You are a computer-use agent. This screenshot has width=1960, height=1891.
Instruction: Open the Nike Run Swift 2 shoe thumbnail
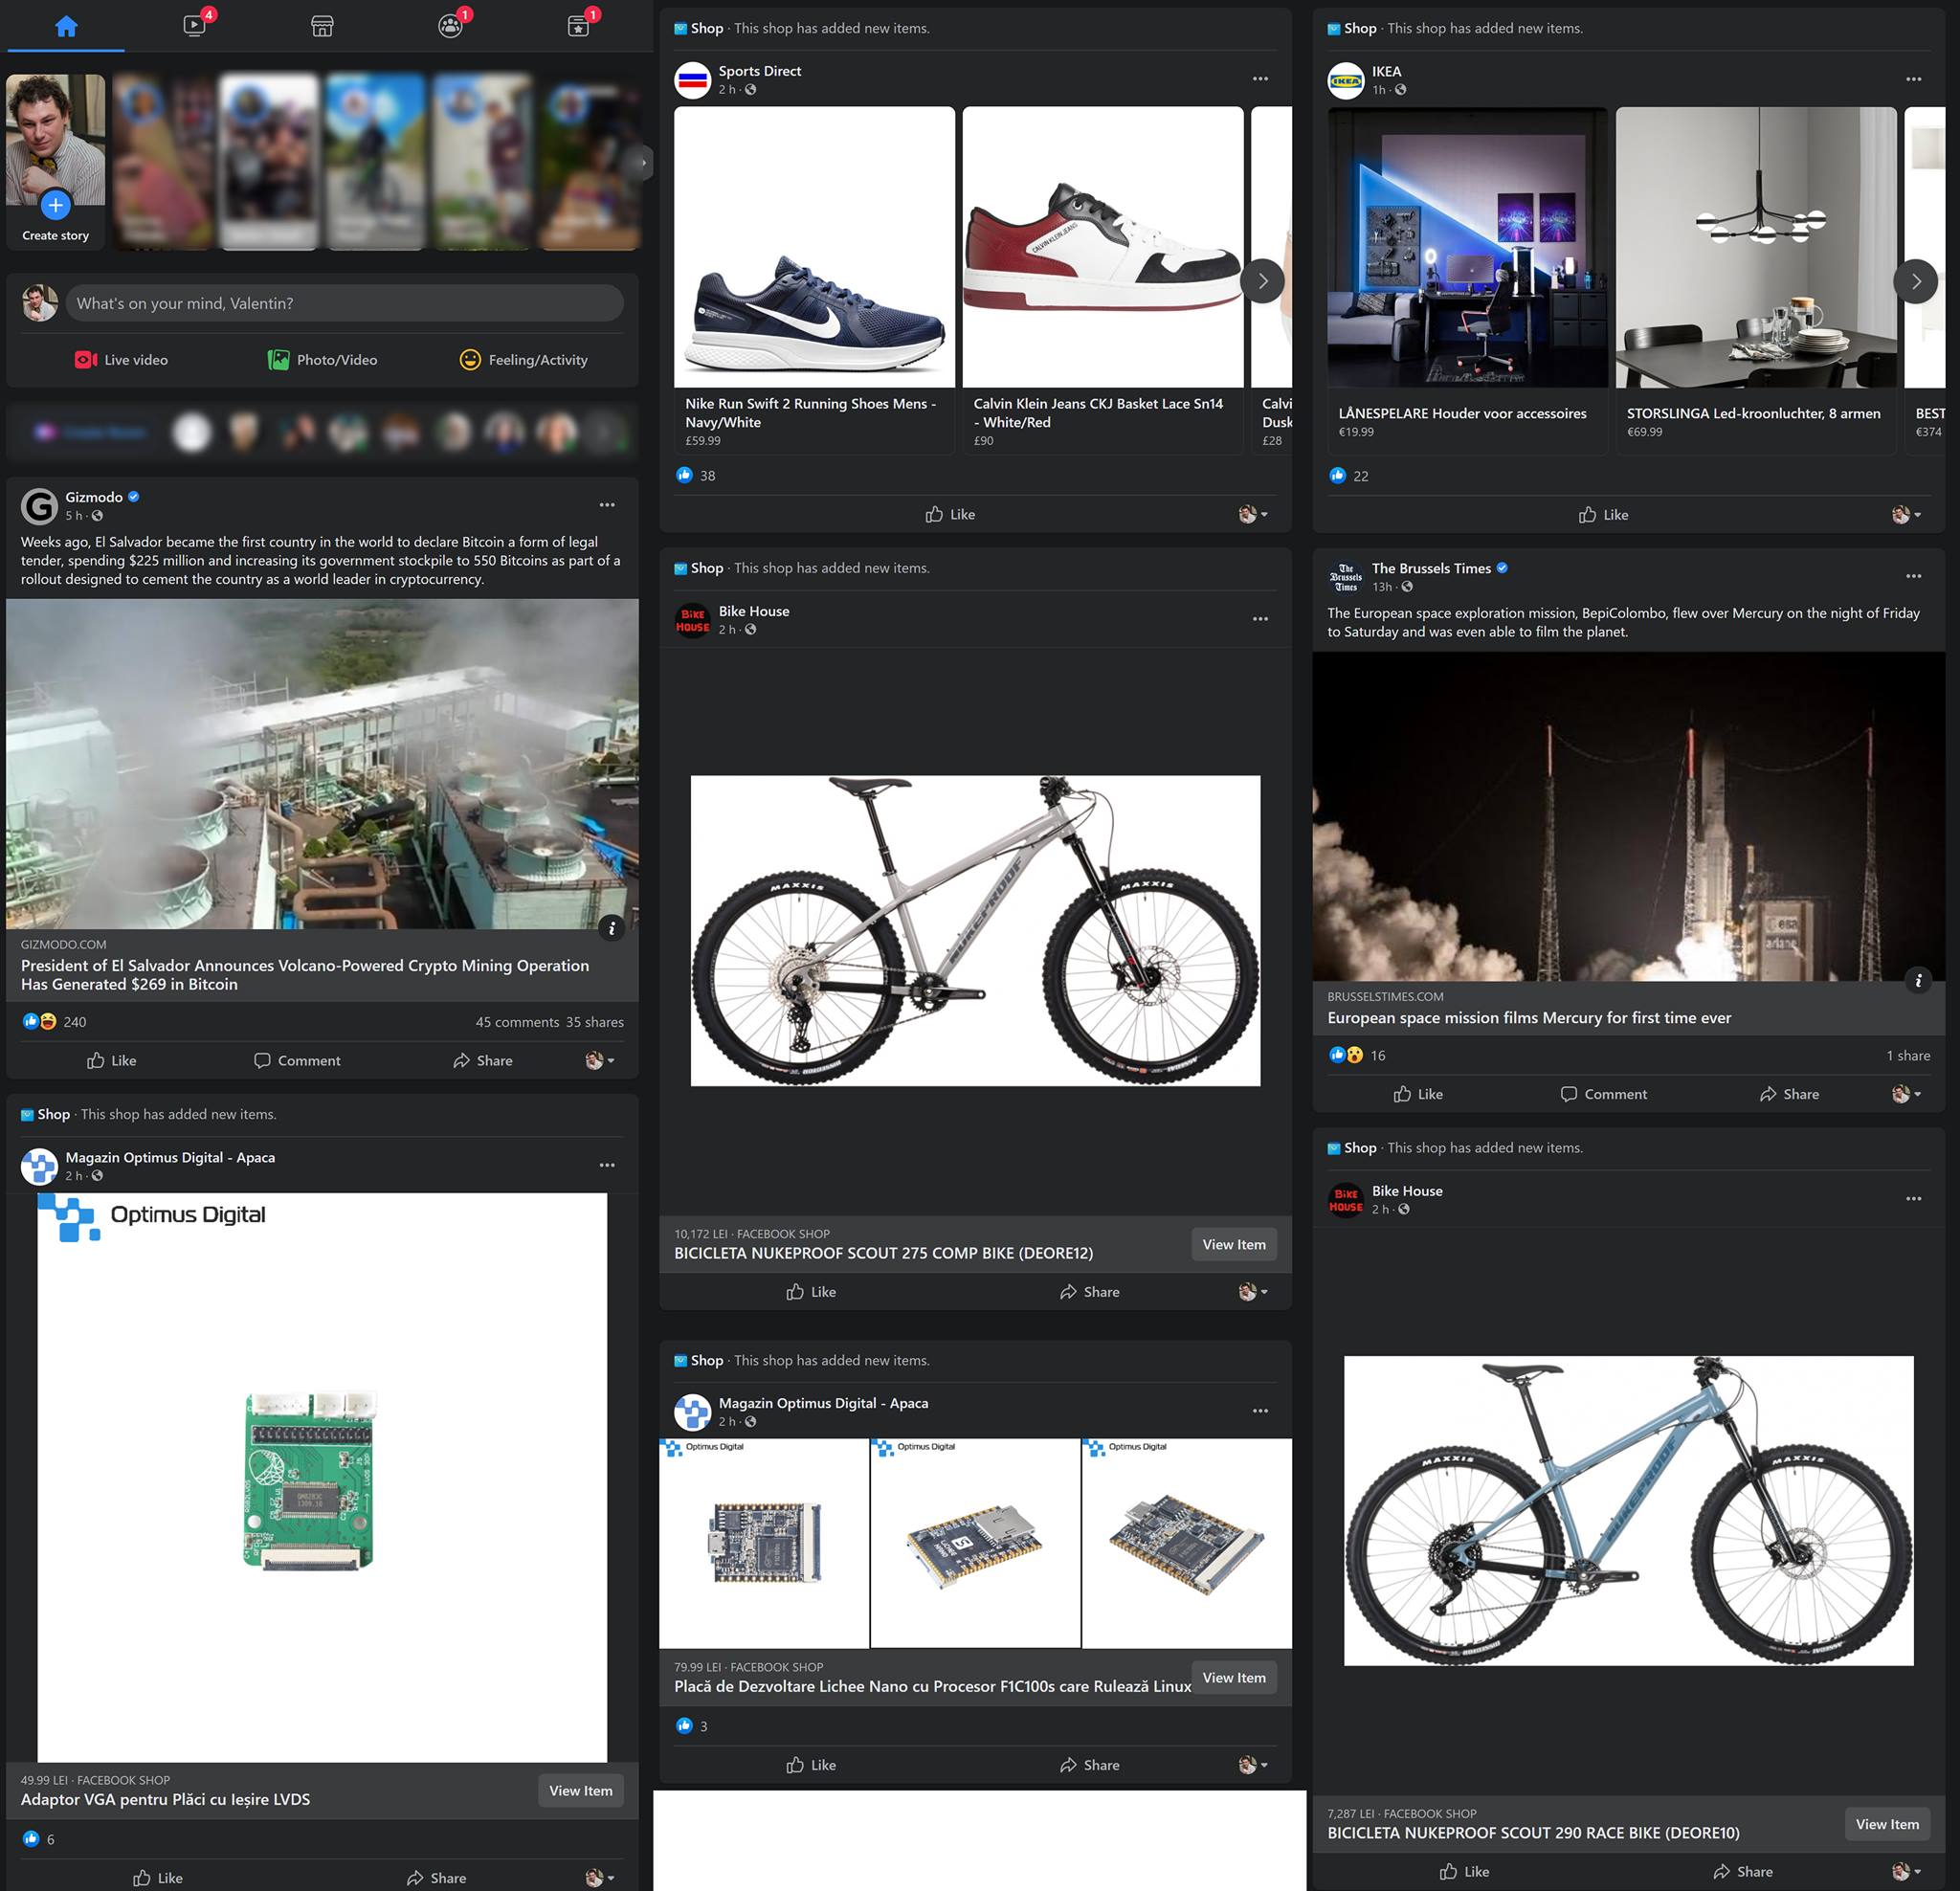[x=814, y=247]
